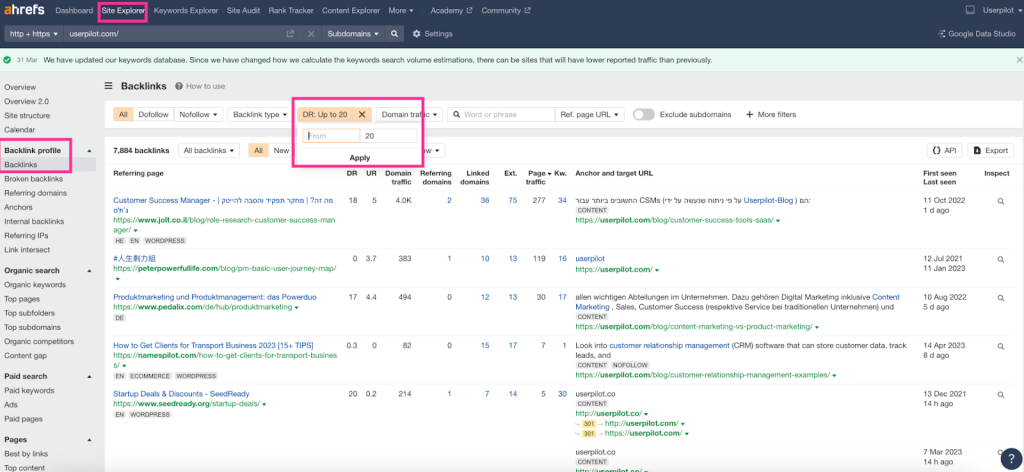Image resolution: width=1024 pixels, height=472 pixels.
Task: Open the Nofollow dropdown
Action: tap(199, 114)
